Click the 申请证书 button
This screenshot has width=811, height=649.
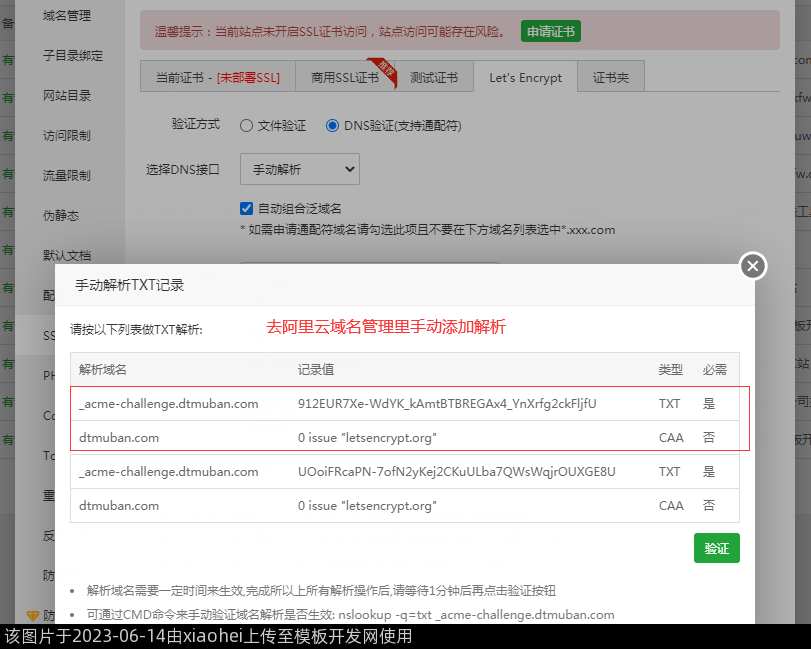click(x=550, y=31)
